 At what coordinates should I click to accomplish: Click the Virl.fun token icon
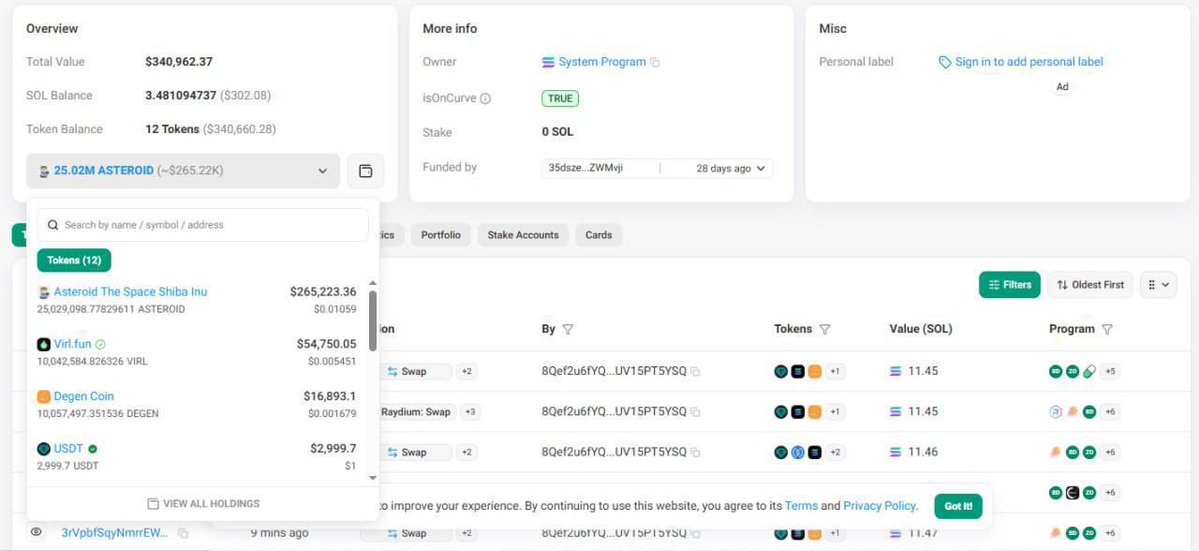[x=44, y=345]
